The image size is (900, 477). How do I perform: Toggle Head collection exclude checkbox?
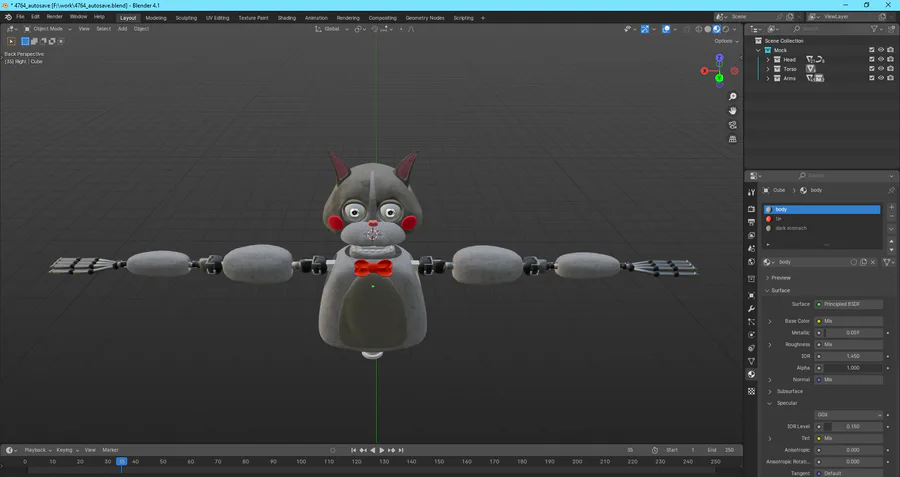click(872, 59)
